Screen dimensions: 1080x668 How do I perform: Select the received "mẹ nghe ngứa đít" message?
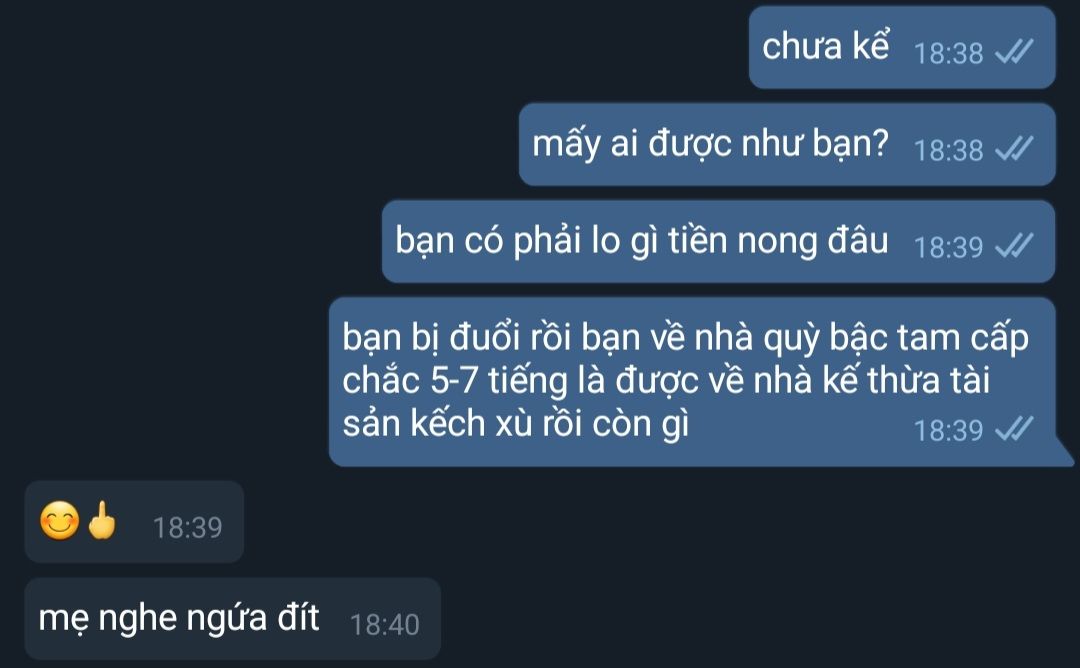pyautogui.click(x=233, y=618)
